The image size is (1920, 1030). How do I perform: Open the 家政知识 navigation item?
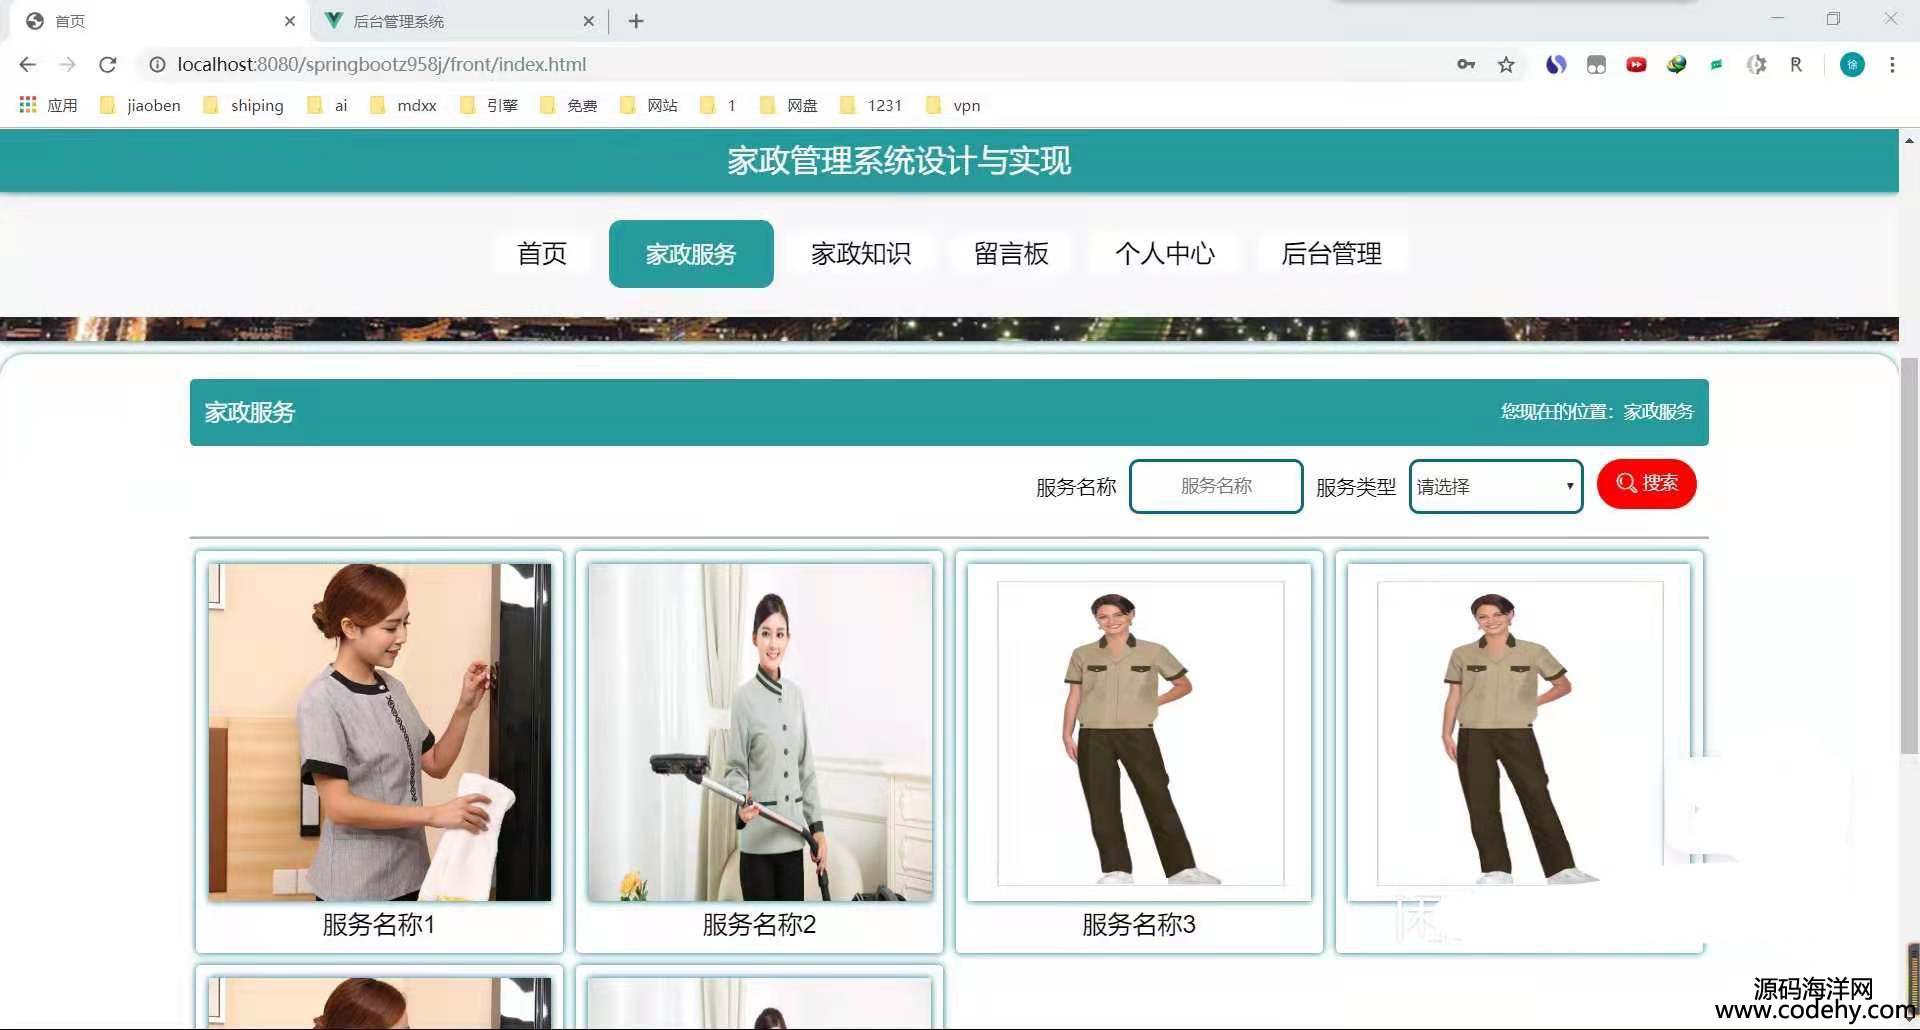click(861, 254)
